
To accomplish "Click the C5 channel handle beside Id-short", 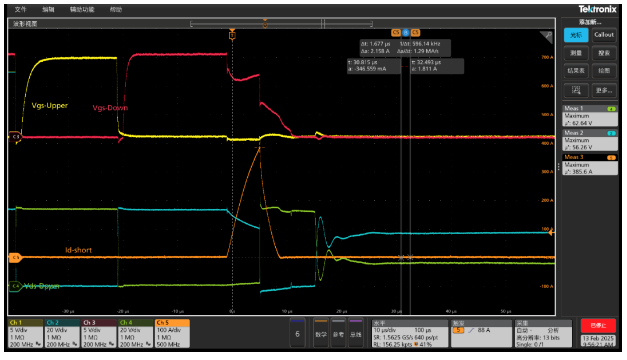I will click(x=15, y=257).
